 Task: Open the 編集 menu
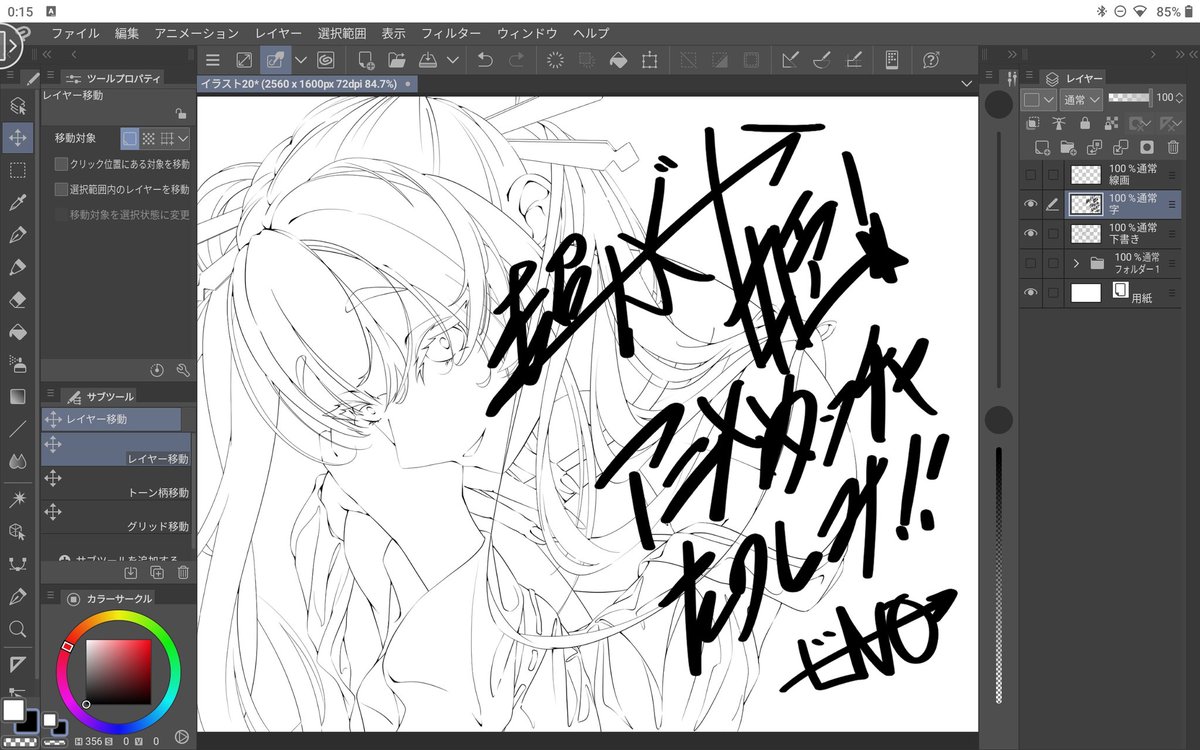pos(127,33)
